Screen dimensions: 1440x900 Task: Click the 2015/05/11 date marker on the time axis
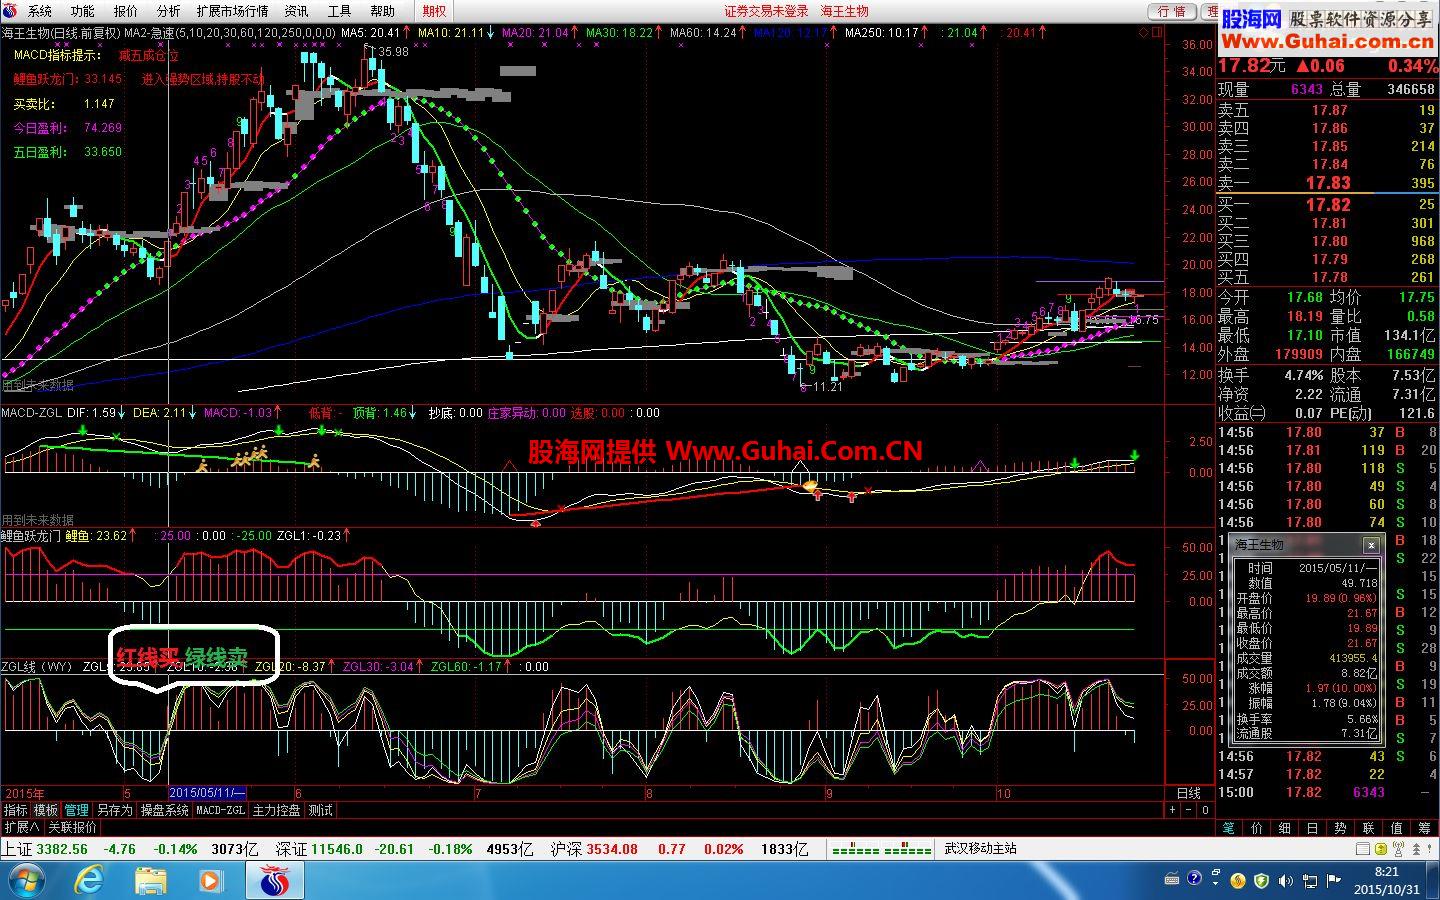click(x=208, y=793)
